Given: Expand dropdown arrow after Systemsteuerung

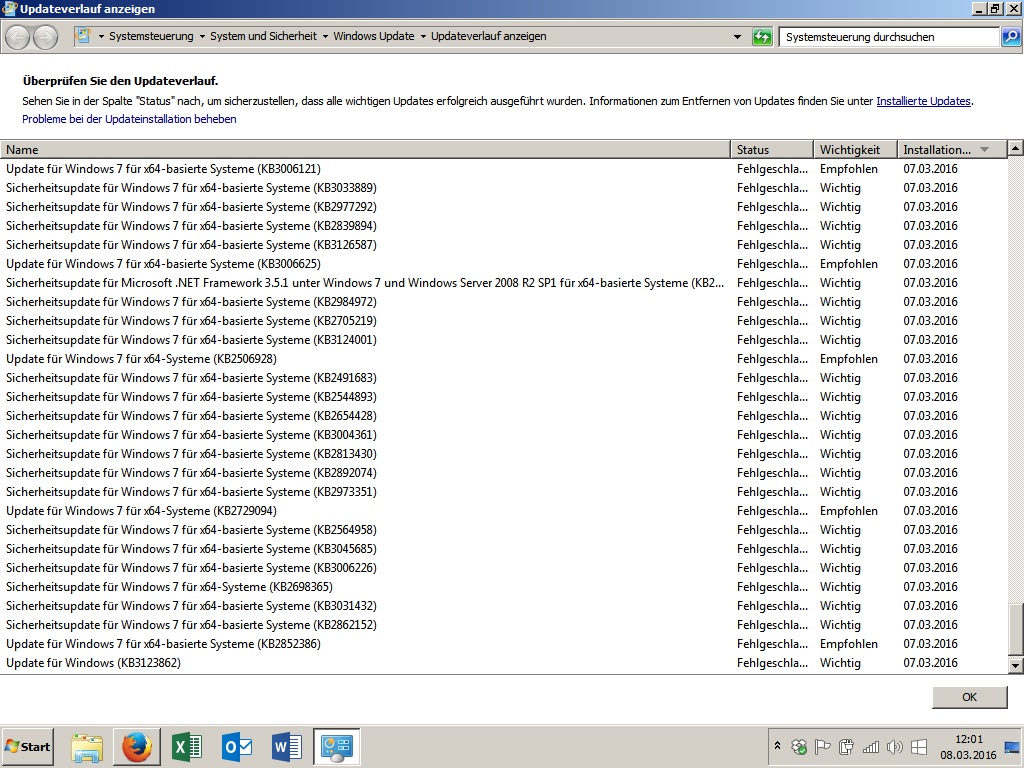Looking at the screenshot, I should tap(202, 37).
